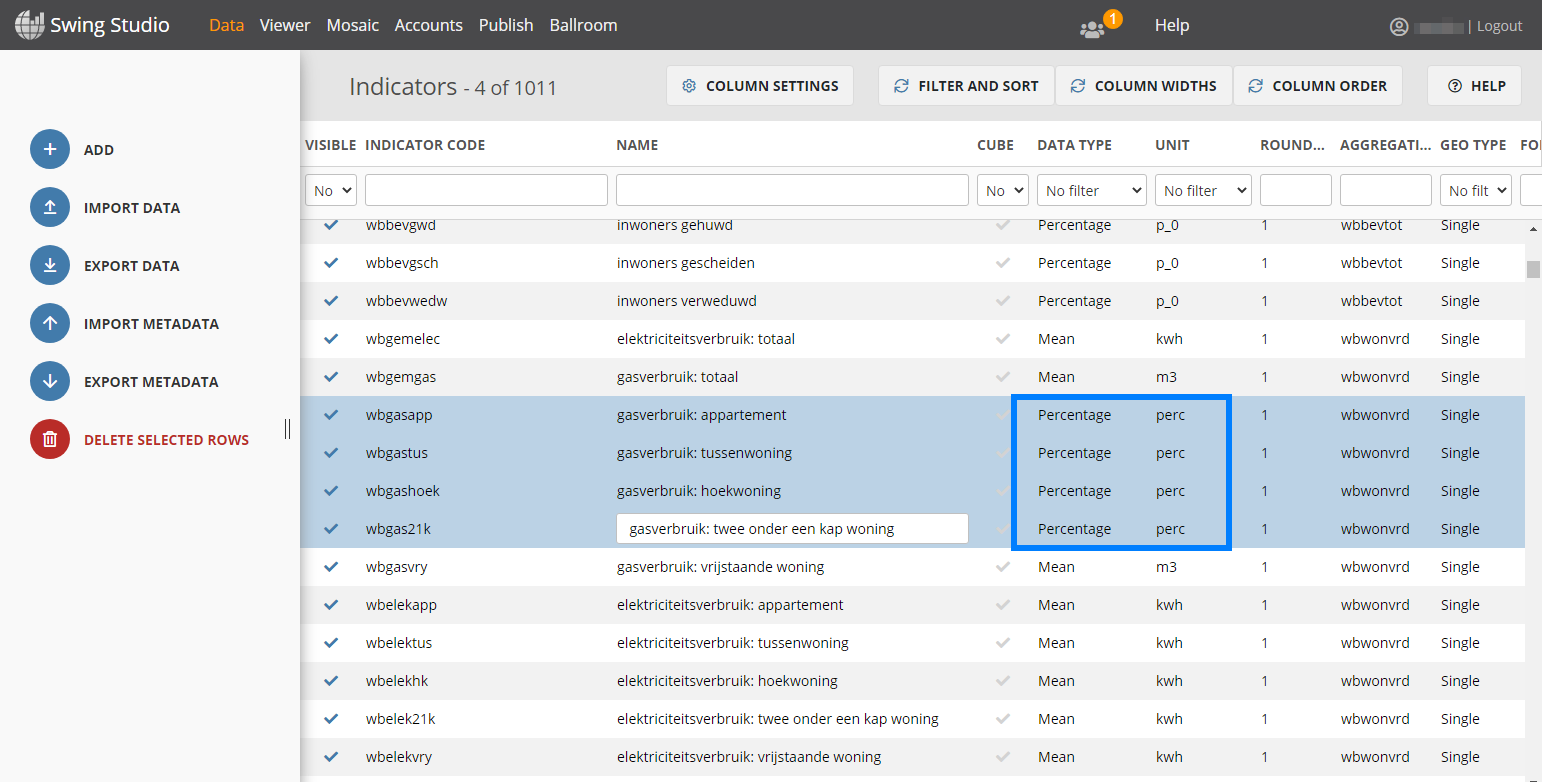Open Column Settings
Screen dimensions: 1542x782
click(x=760, y=86)
